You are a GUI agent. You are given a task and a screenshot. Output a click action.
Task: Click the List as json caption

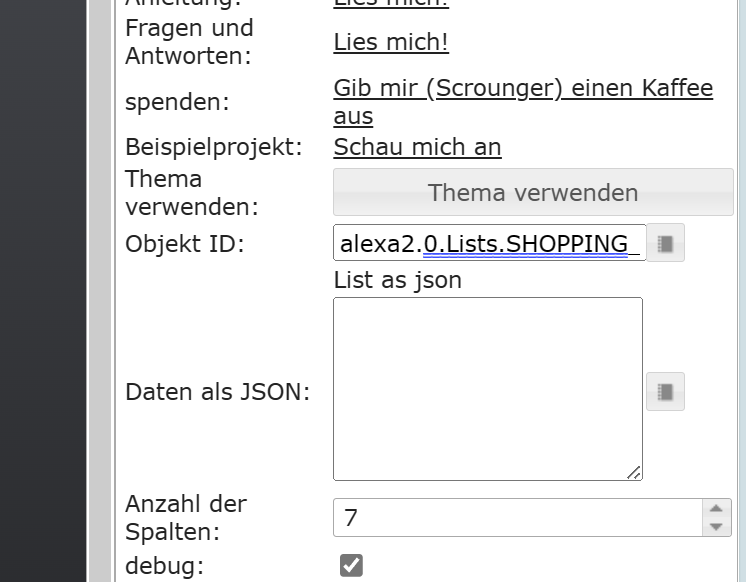[398, 280]
